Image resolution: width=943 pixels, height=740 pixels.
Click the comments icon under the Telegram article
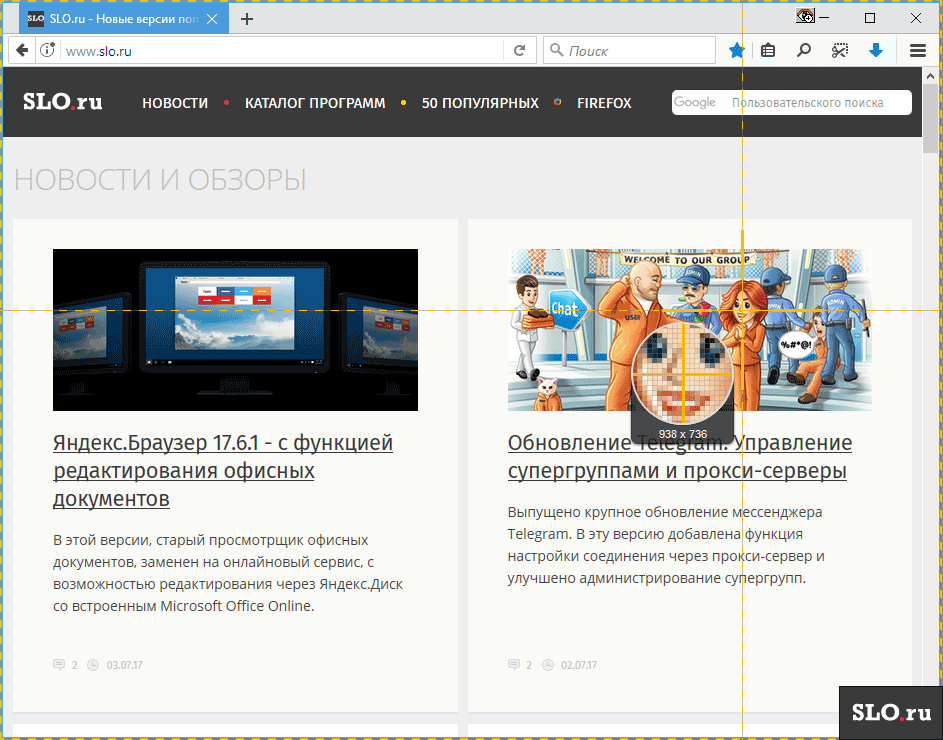514,665
